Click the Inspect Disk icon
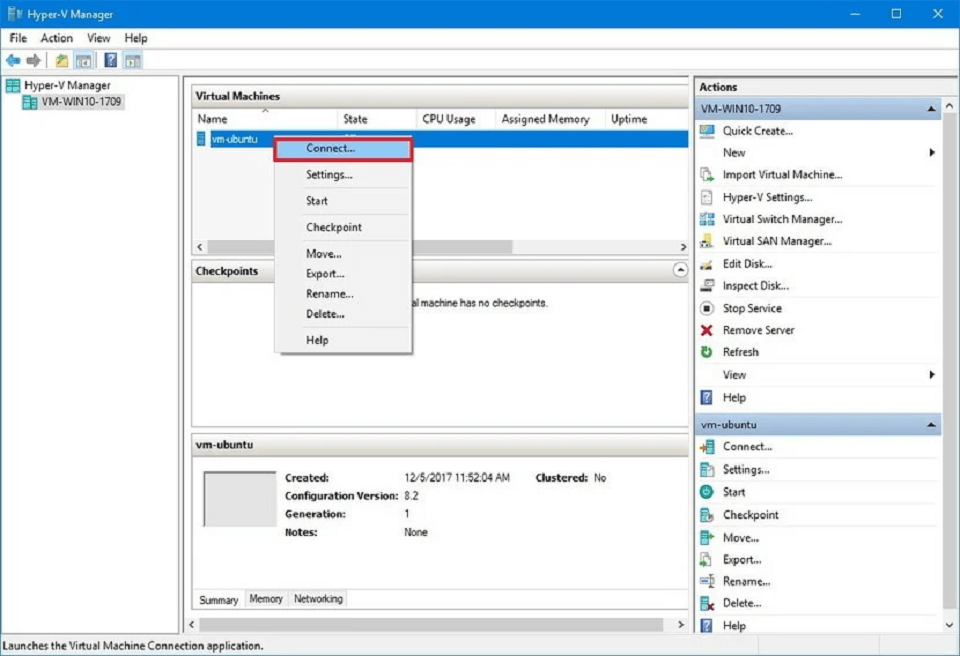This screenshot has width=960, height=656. [707, 285]
